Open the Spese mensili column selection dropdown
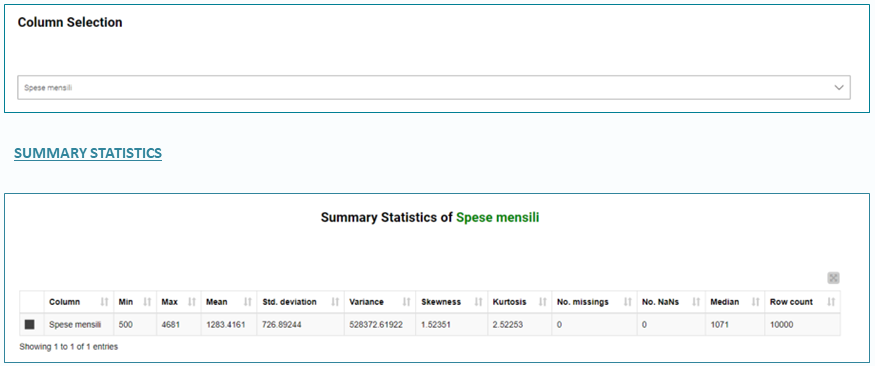 tap(434, 88)
